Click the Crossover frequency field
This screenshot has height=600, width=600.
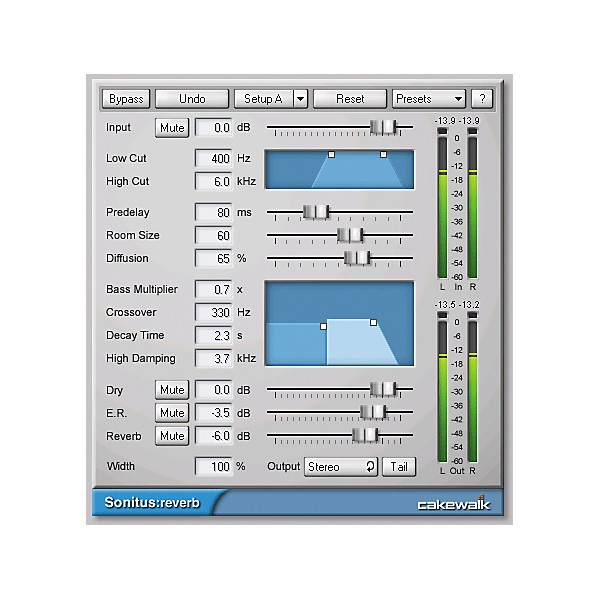[x=214, y=312]
